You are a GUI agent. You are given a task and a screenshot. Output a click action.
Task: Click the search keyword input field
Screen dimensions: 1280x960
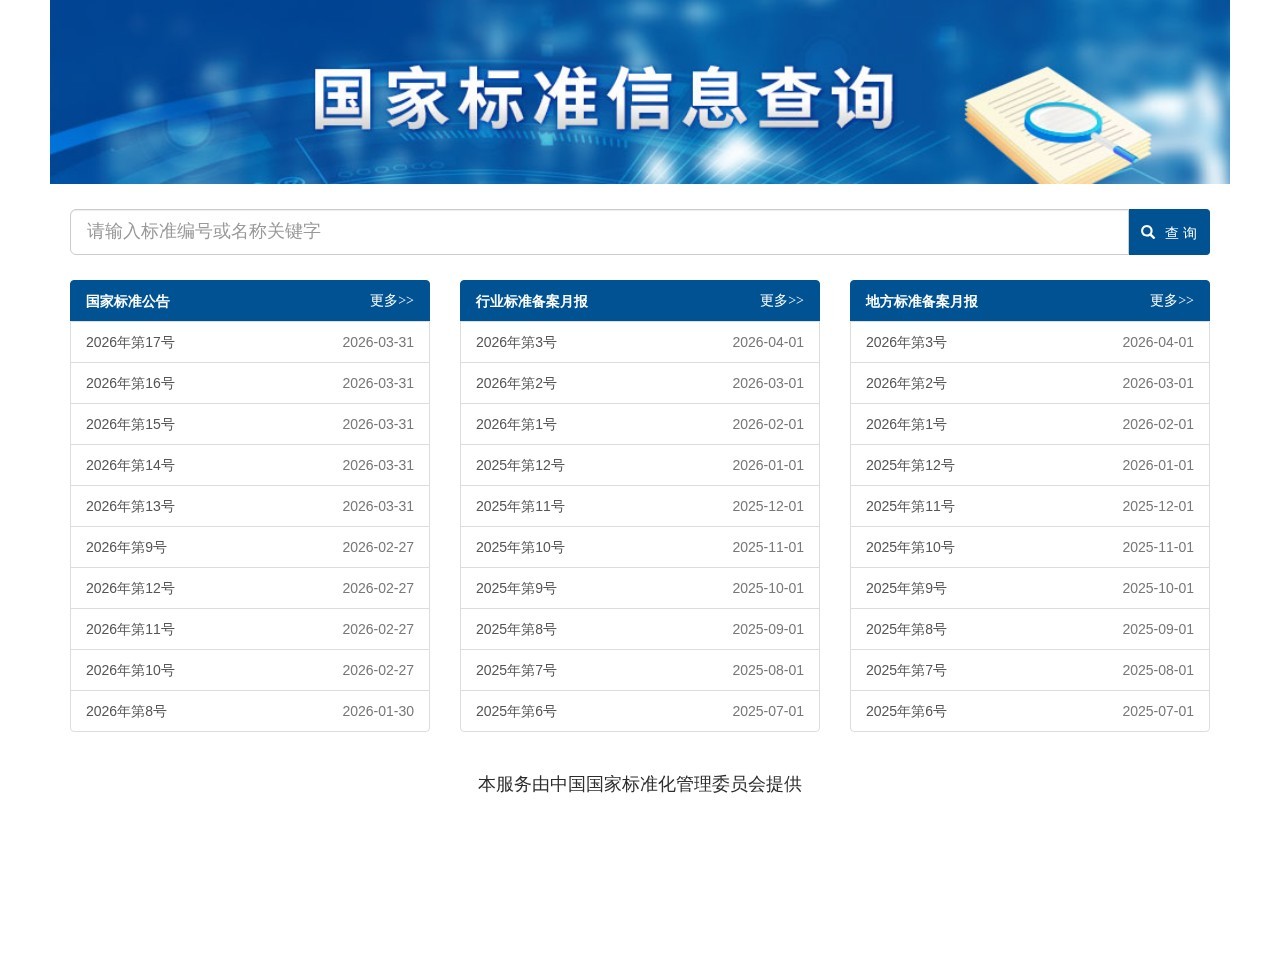coord(598,232)
